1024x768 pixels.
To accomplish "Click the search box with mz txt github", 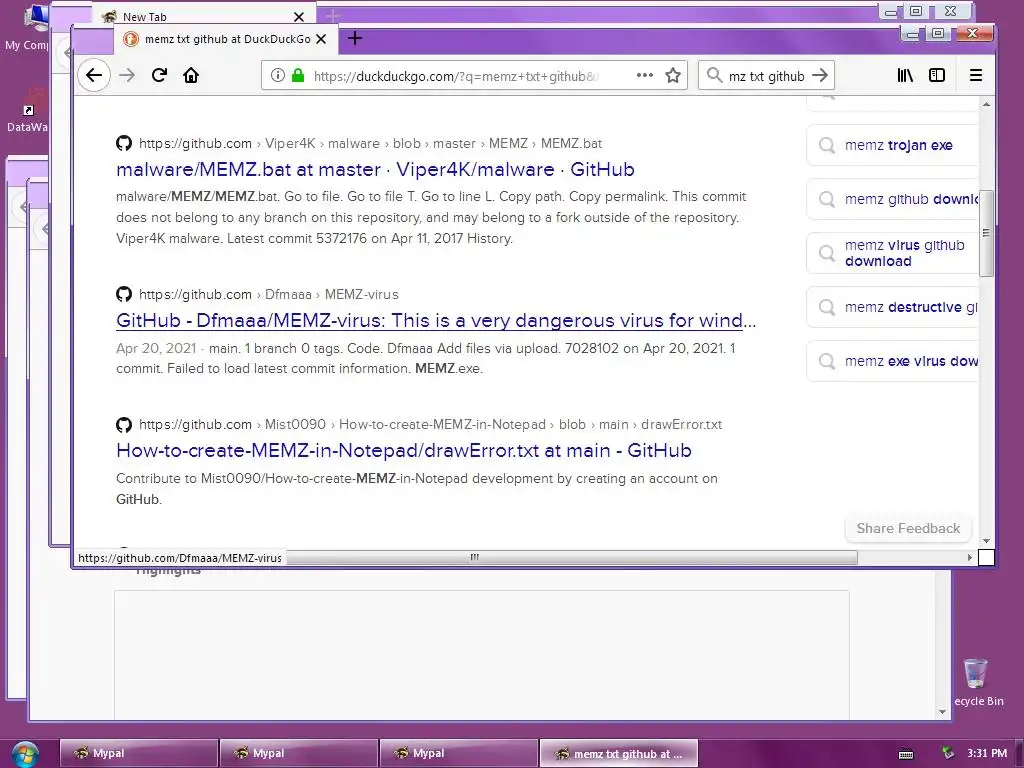I will click(x=766, y=76).
